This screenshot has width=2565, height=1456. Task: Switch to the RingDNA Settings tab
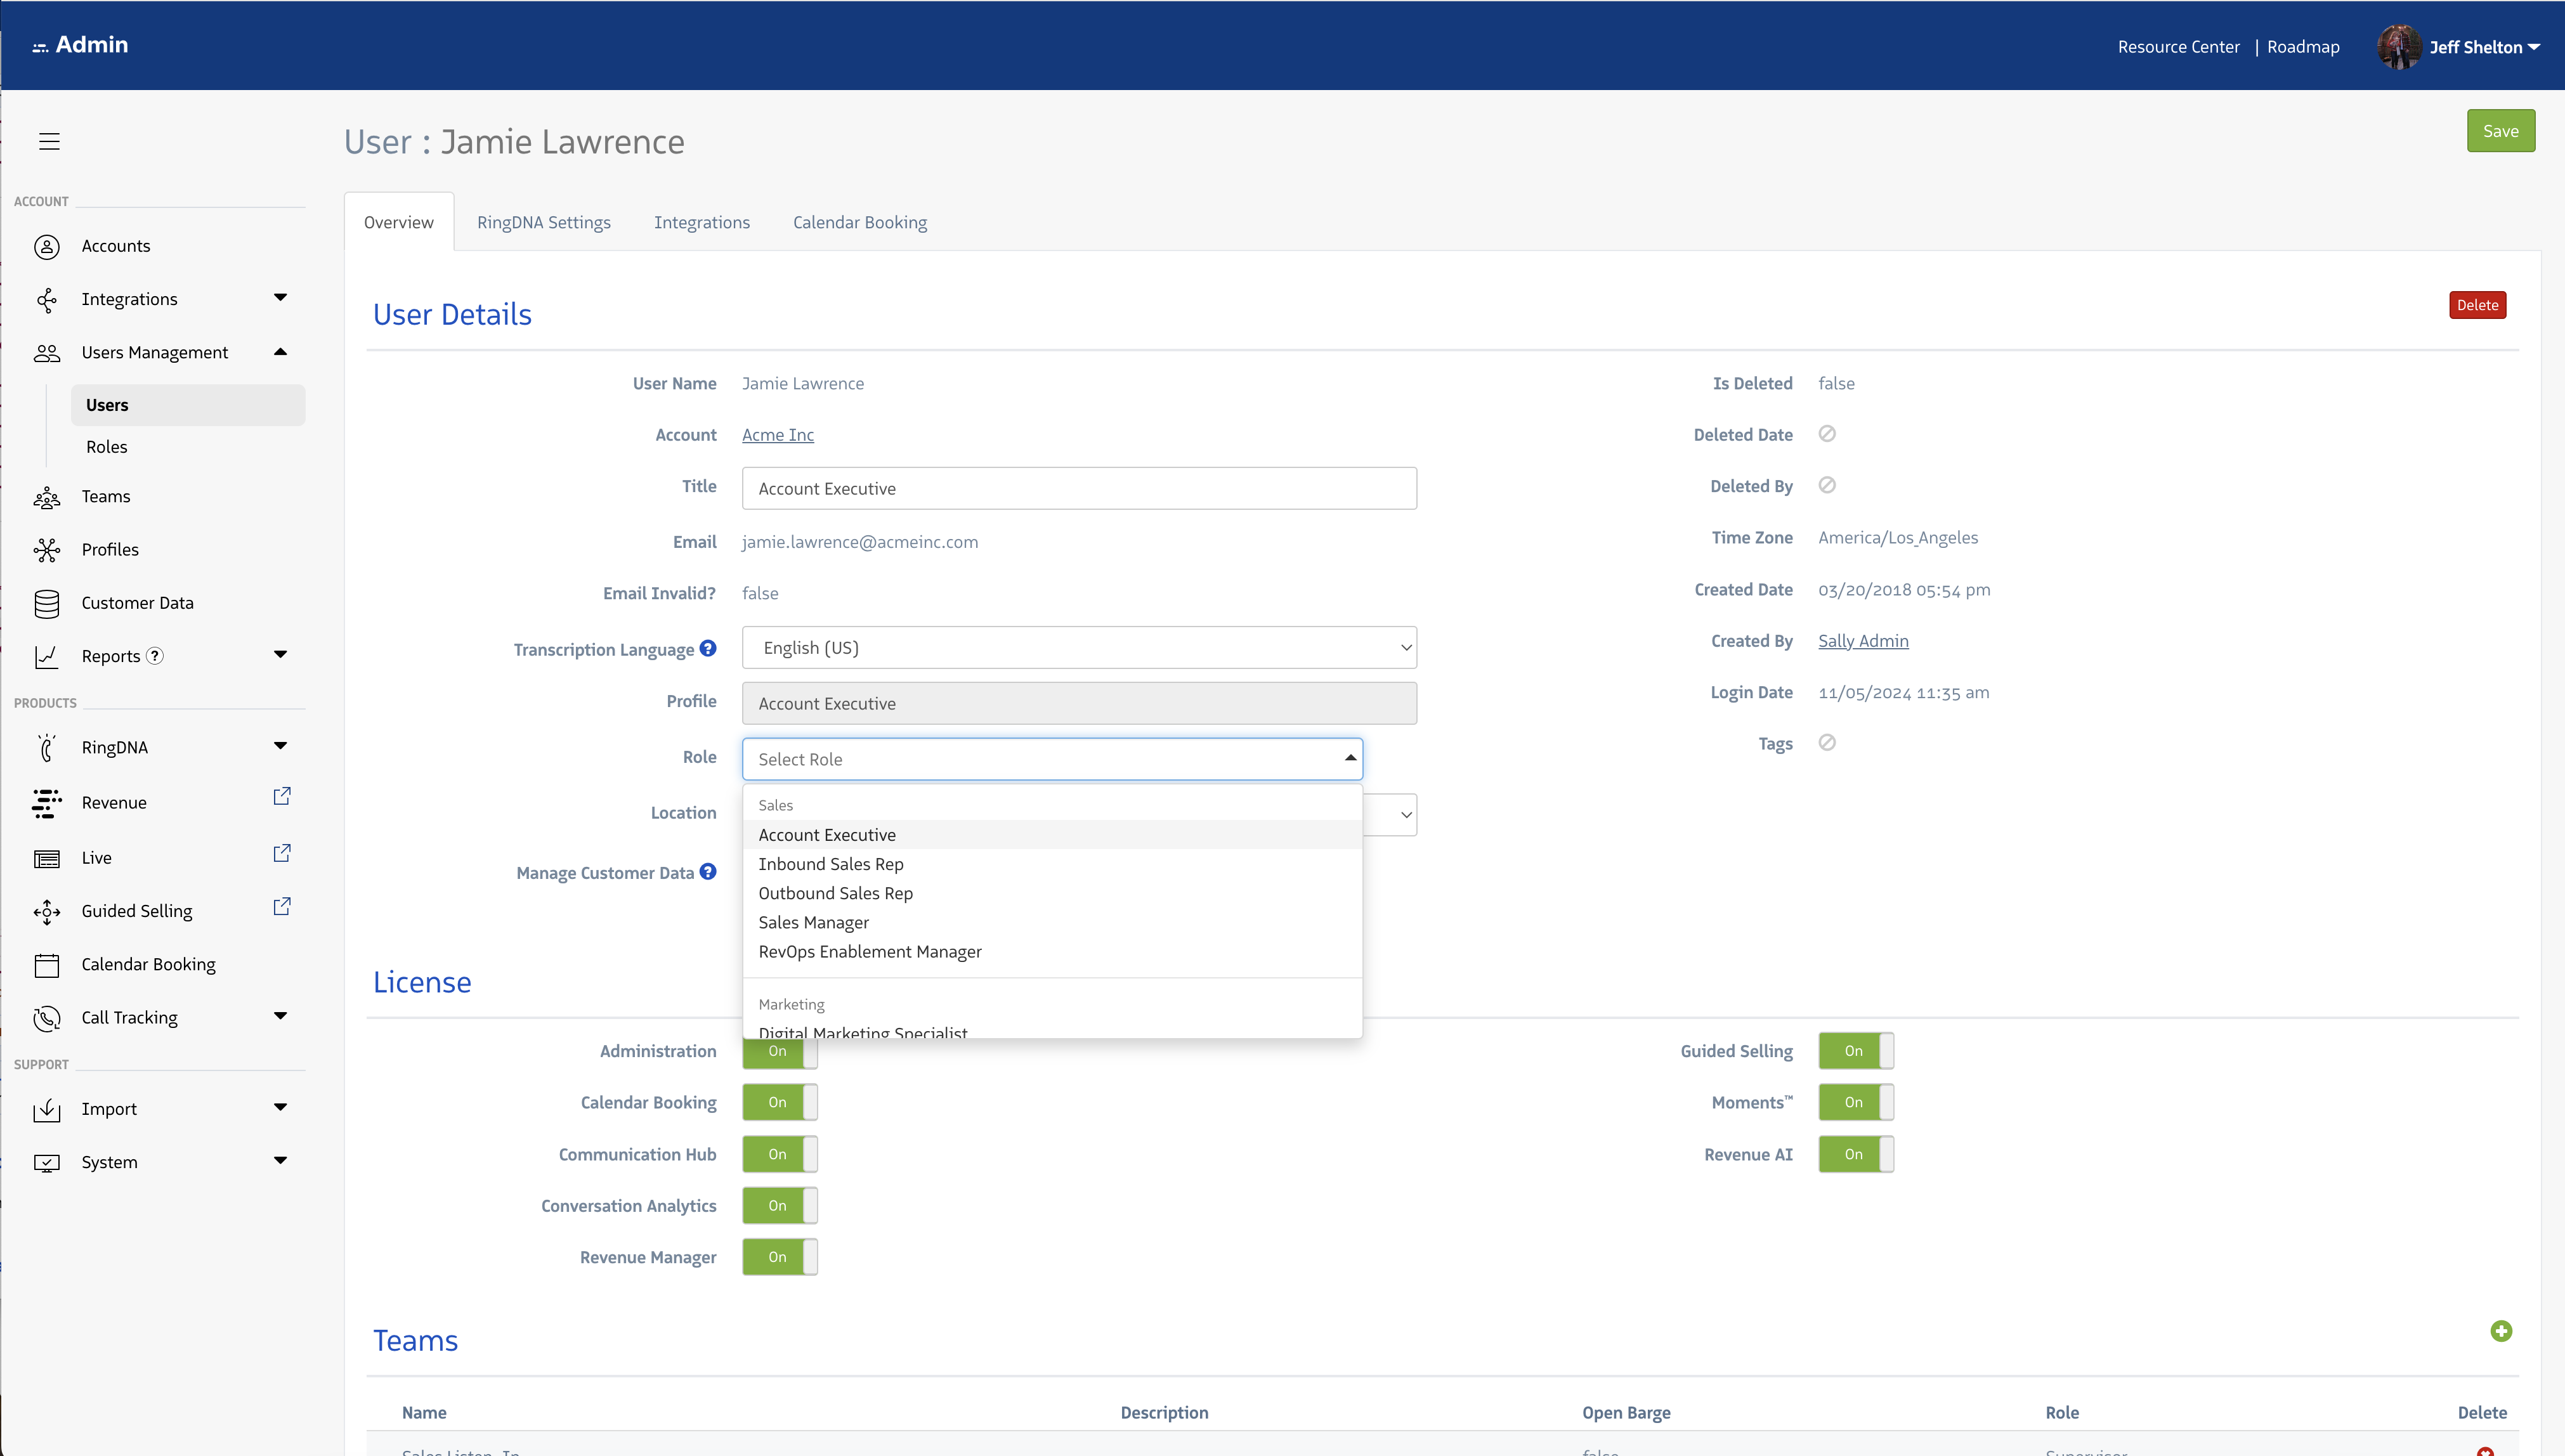(x=543, y=222)
